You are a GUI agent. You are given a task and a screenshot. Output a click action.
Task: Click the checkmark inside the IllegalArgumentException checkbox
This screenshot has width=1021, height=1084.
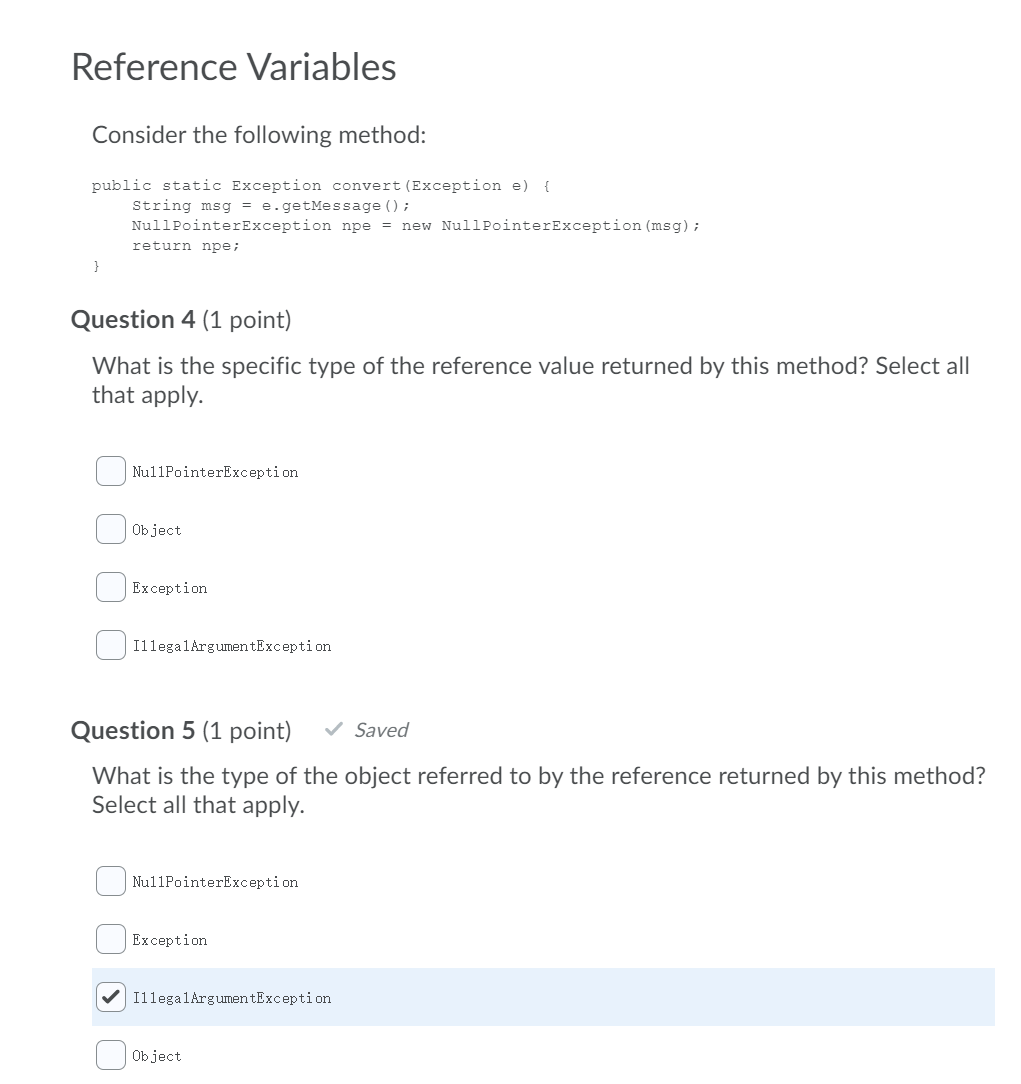[110, 996]
